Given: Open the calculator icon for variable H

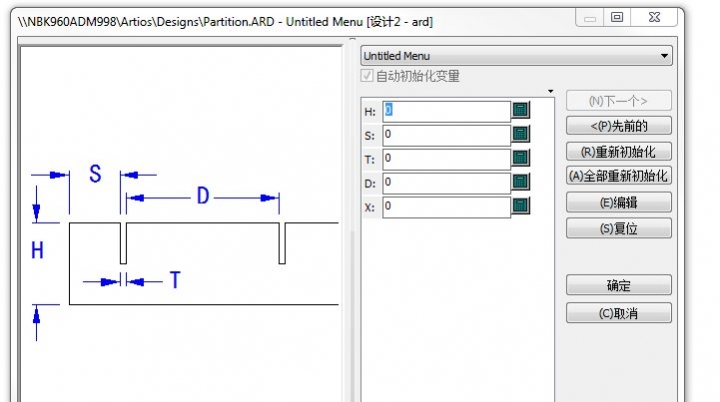Looking at the screenshot, I should tap(521, 110).
